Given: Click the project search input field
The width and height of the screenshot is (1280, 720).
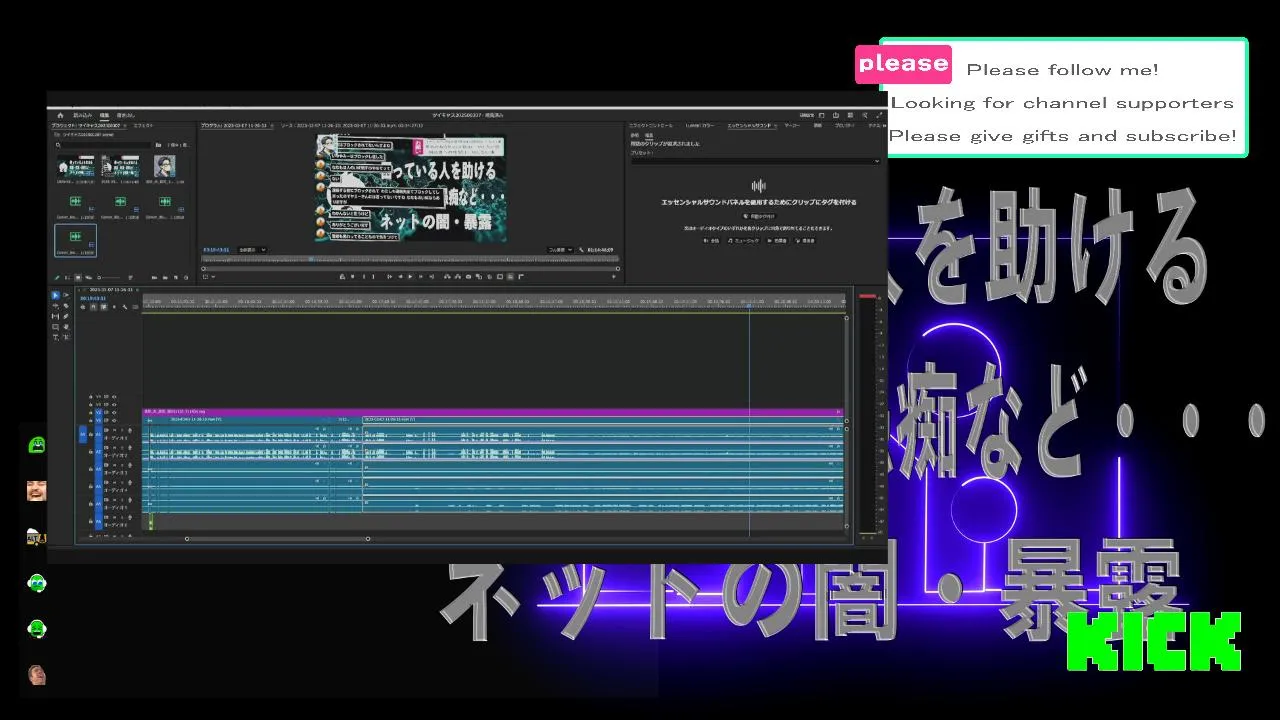Looking at the screenshot, I should click(106, 145).
